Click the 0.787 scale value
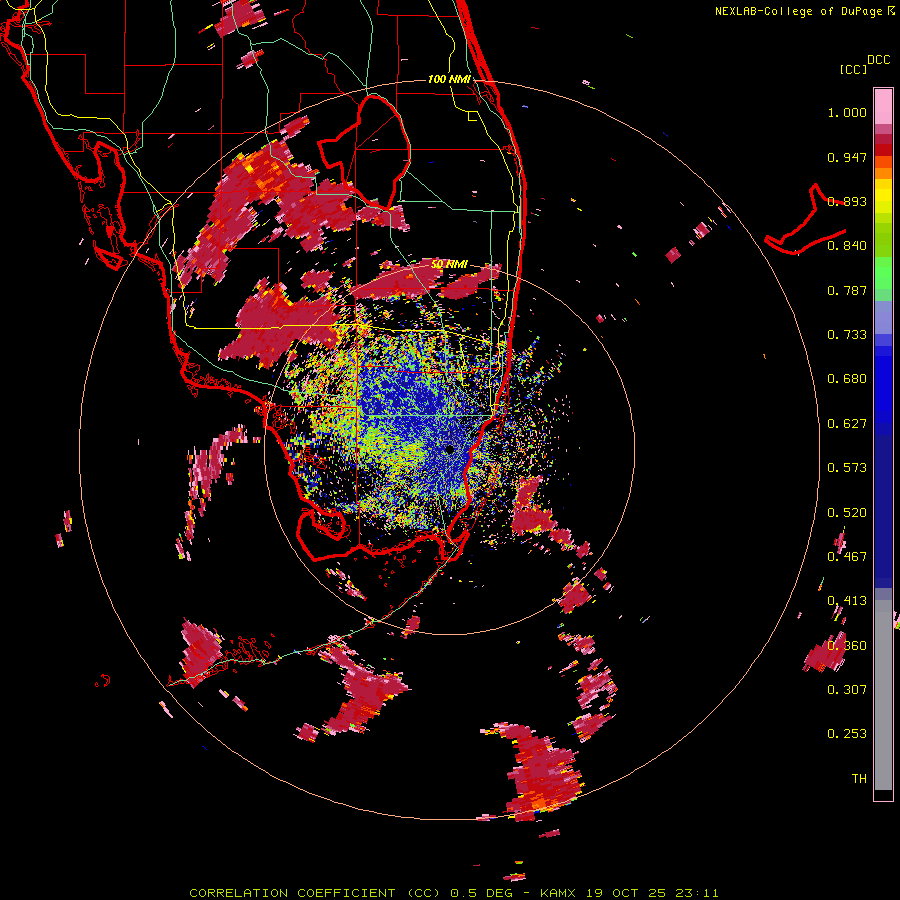Screen dimensions: 900x900 coord(847,290)
